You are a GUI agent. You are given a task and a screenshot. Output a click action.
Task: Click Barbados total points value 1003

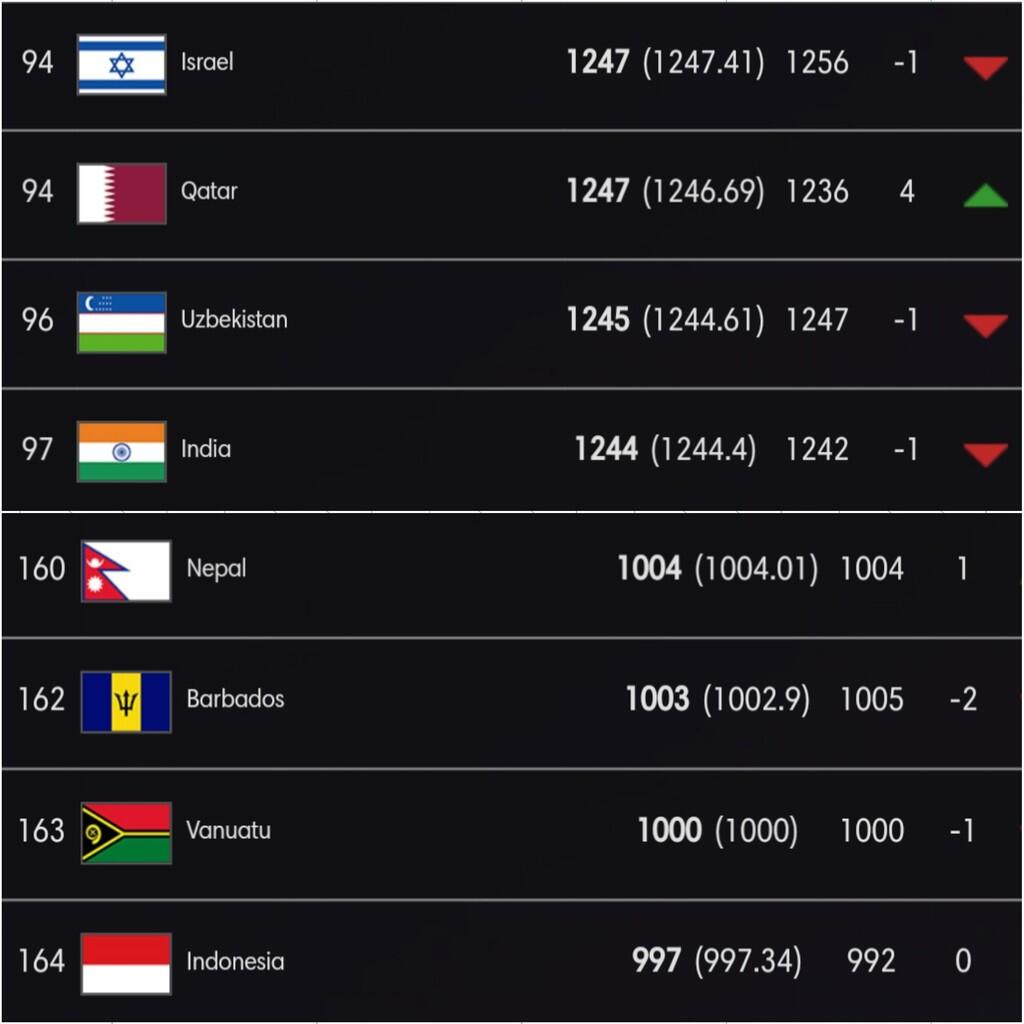pos(657,699)
